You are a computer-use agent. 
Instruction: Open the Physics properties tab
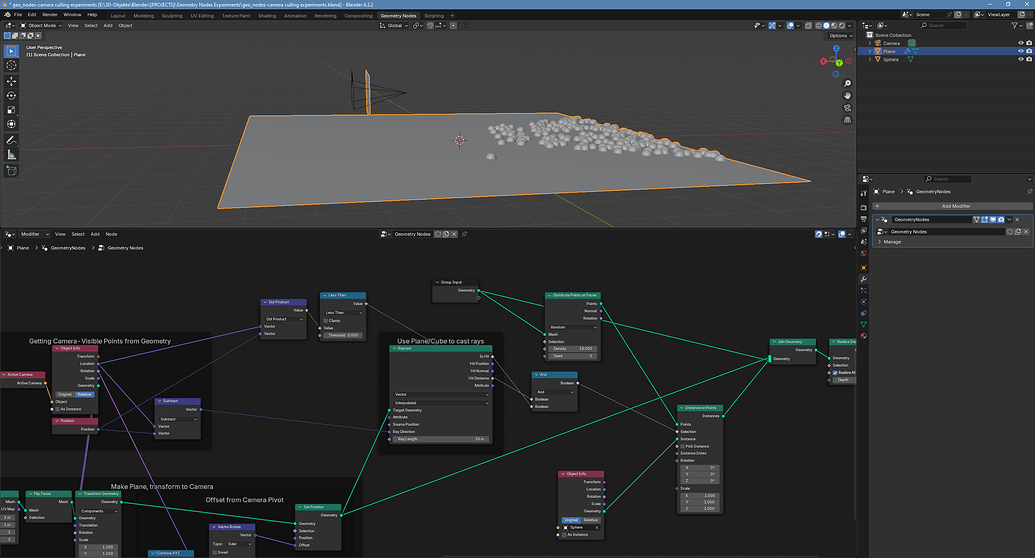[863, 302]
